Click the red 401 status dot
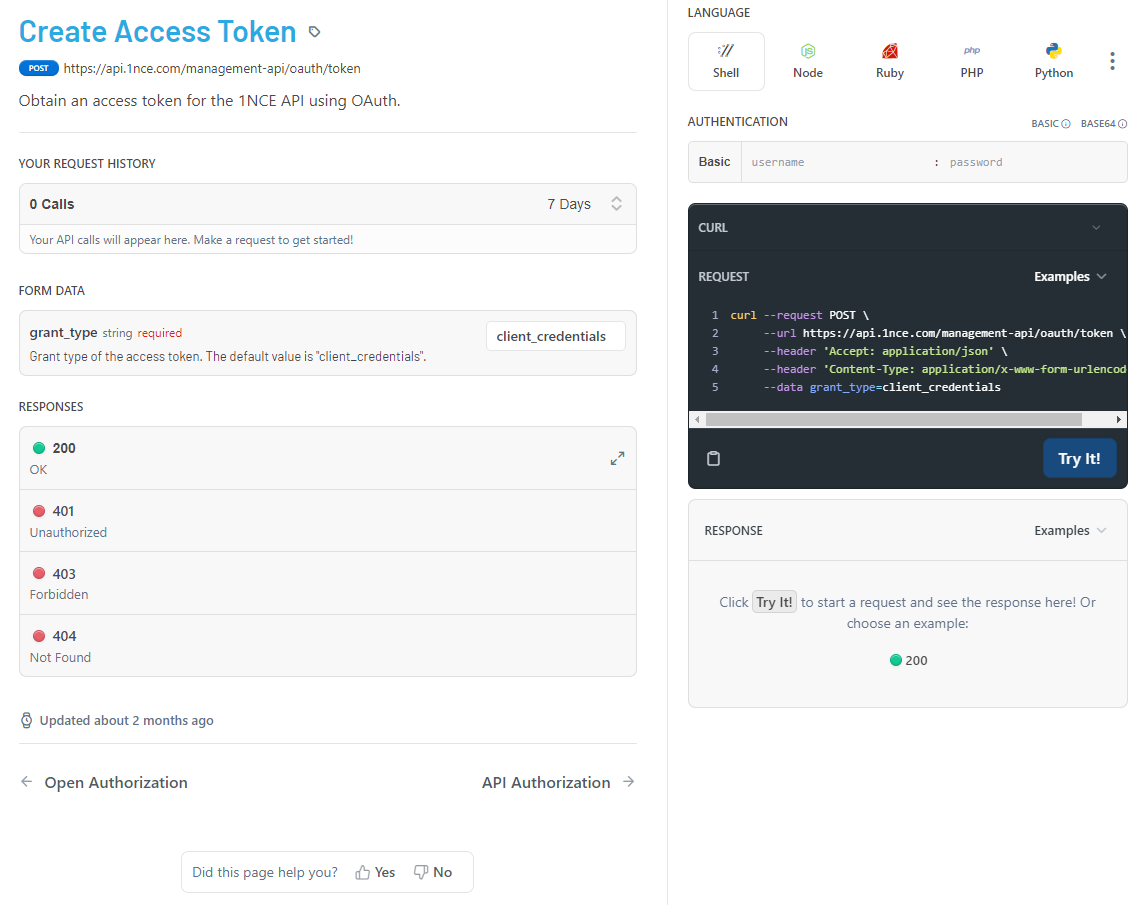Viewport: 1140px width, 905px height. [39, 511]
